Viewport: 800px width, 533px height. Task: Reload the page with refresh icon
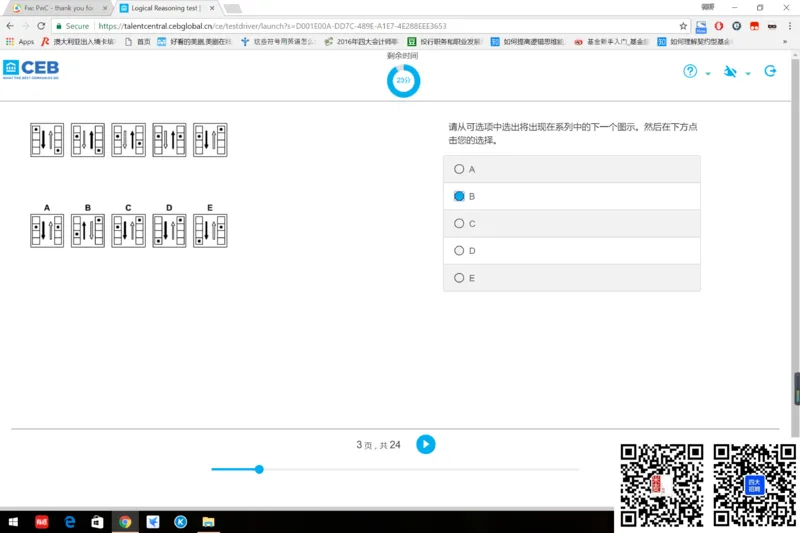41,26
